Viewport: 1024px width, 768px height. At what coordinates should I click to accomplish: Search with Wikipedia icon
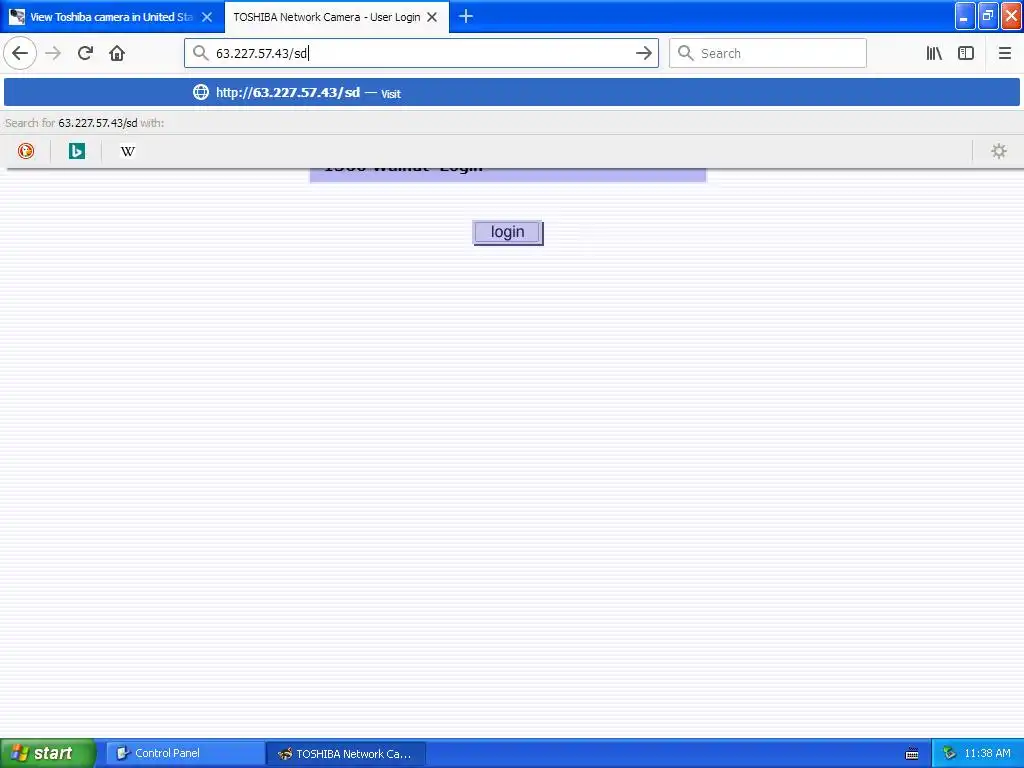click(x=127, y=152)
